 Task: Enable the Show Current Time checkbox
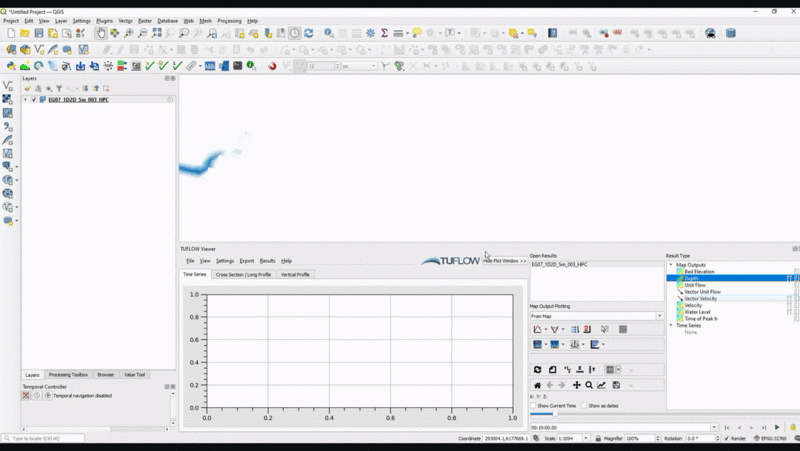click(x=533, y=406)
